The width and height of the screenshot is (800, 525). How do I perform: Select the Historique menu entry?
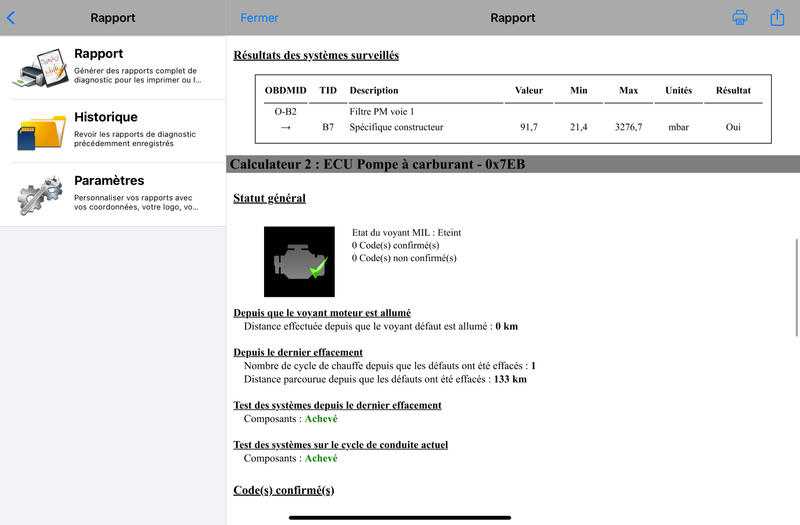pyautogui.click(x=113, y=131)
